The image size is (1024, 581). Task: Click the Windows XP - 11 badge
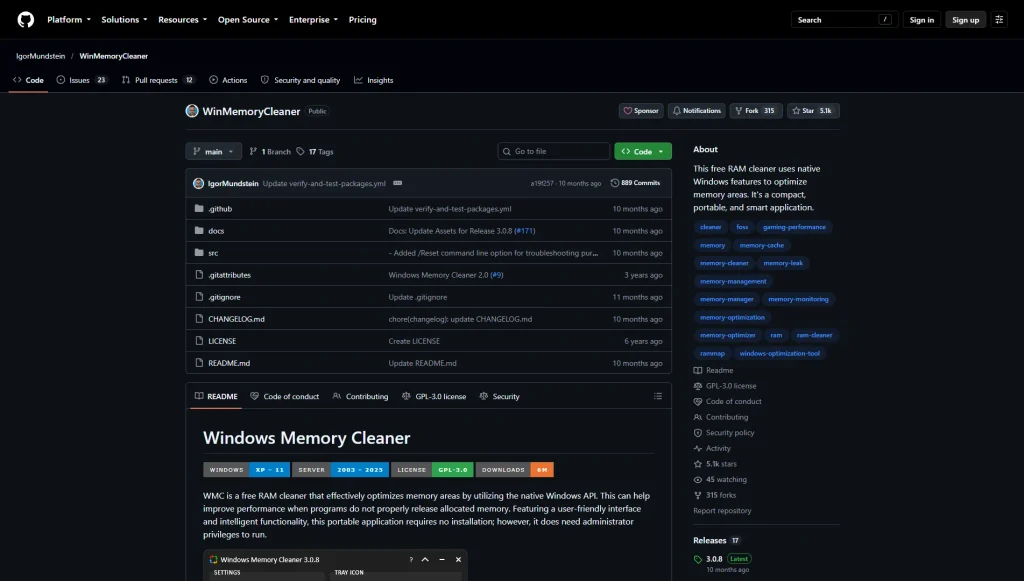click(x=247, y=470)
